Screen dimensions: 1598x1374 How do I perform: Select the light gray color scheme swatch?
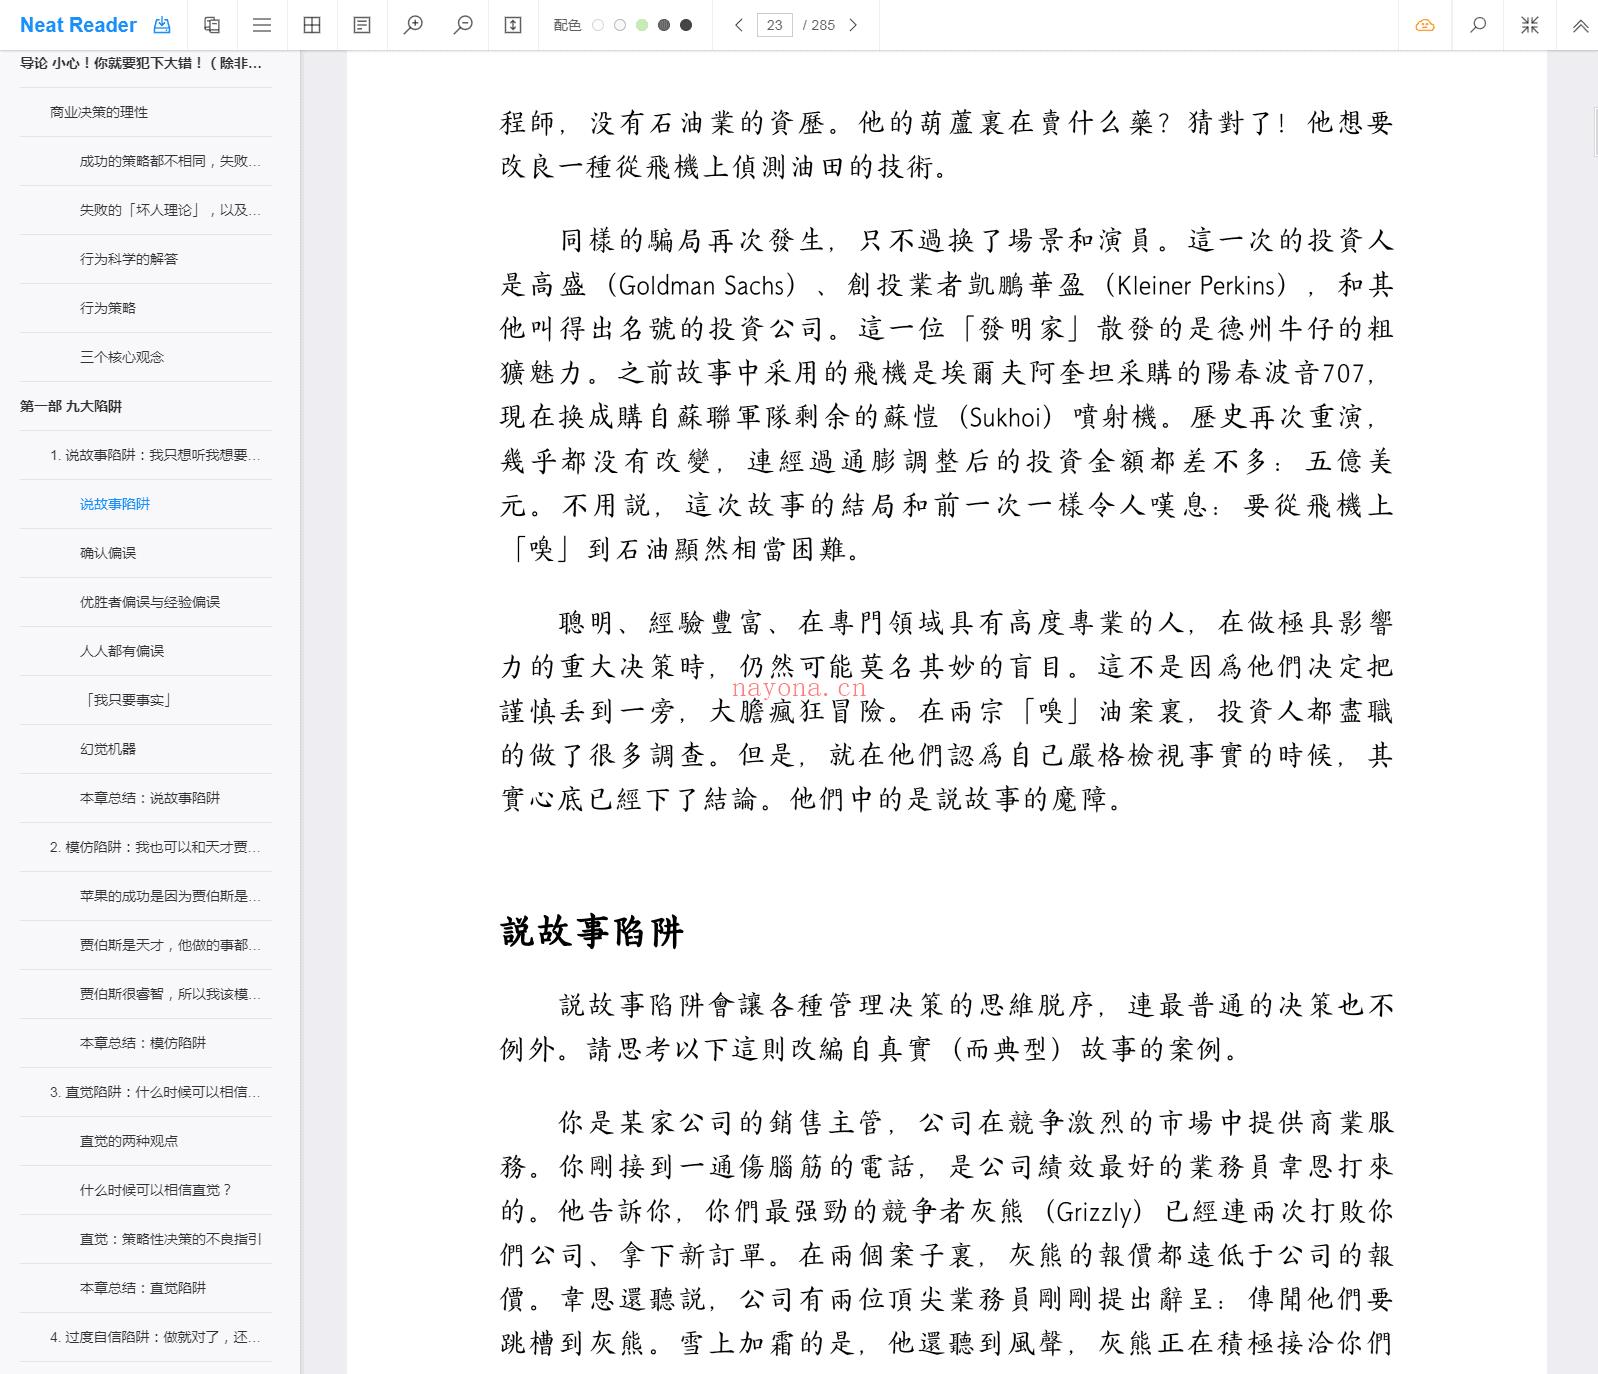point(620,25)
